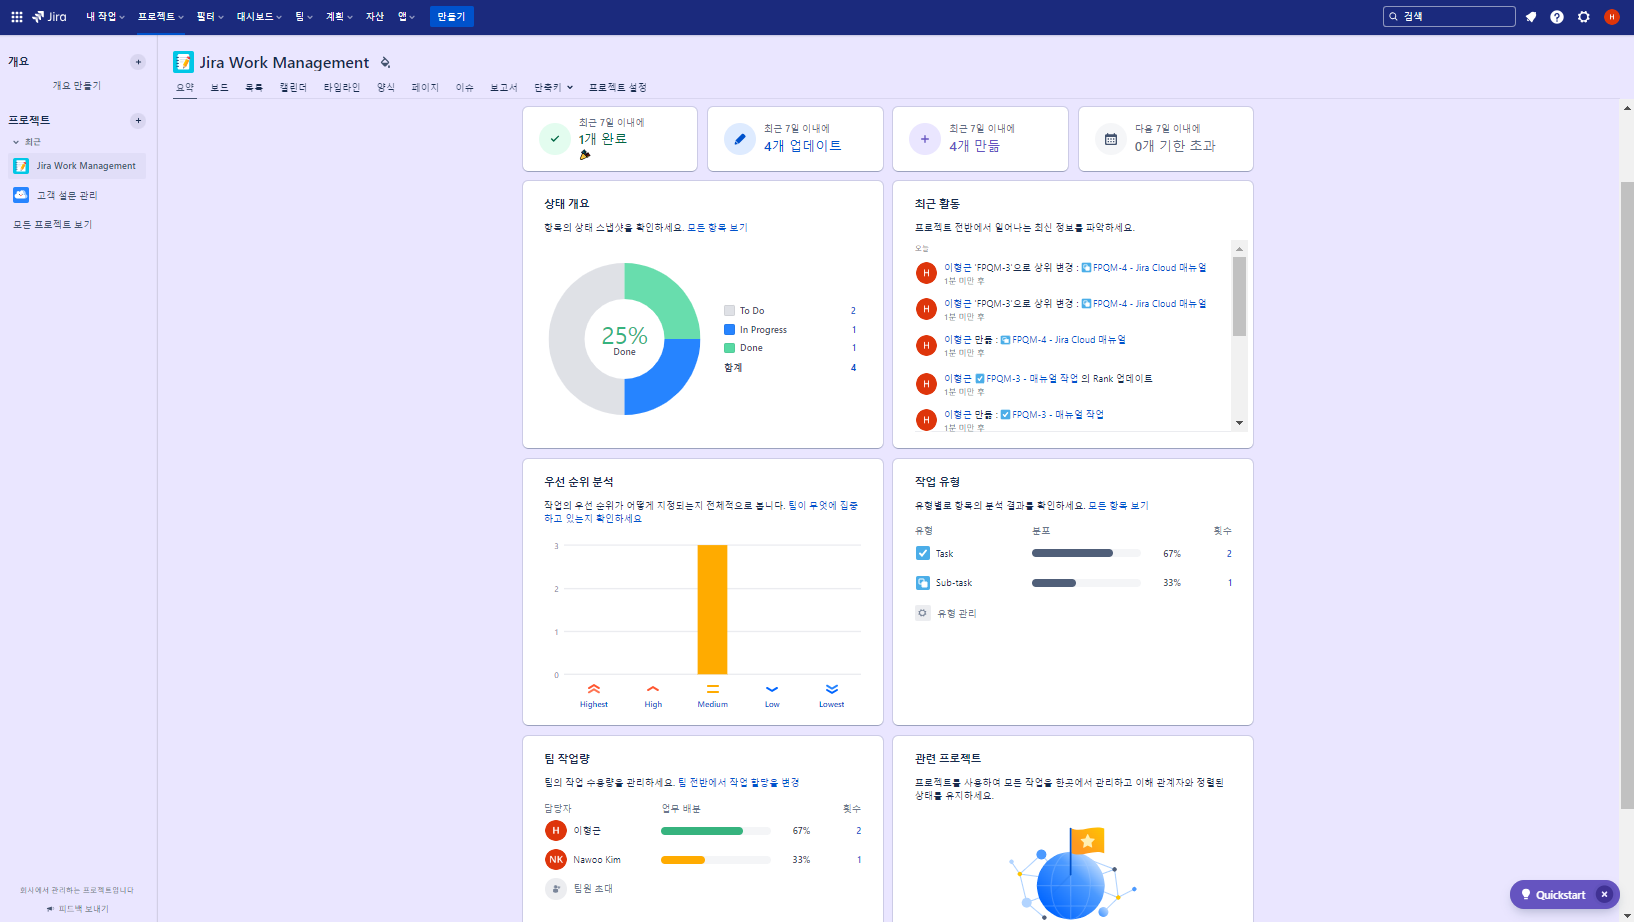Click the orange Medium bar in the priority chart
The width and height of the screenshot is (1634, 922).
pos(713,610)
